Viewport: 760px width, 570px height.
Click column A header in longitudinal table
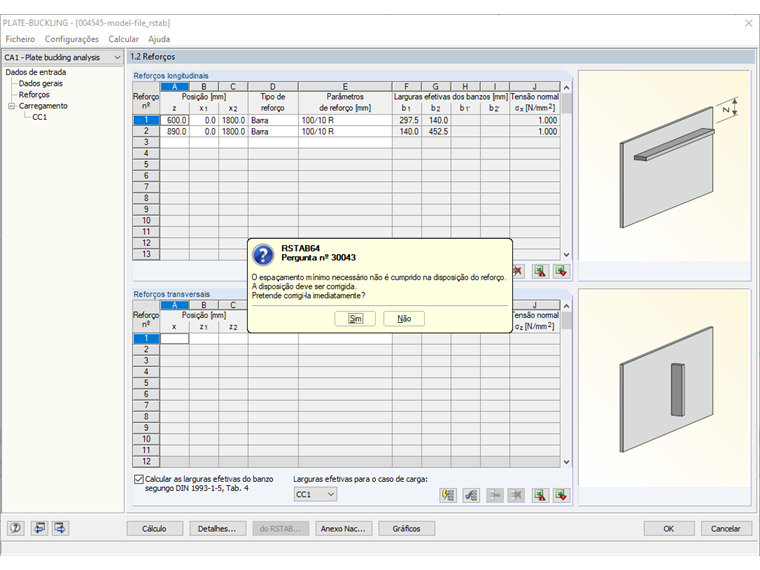[174, 87]
